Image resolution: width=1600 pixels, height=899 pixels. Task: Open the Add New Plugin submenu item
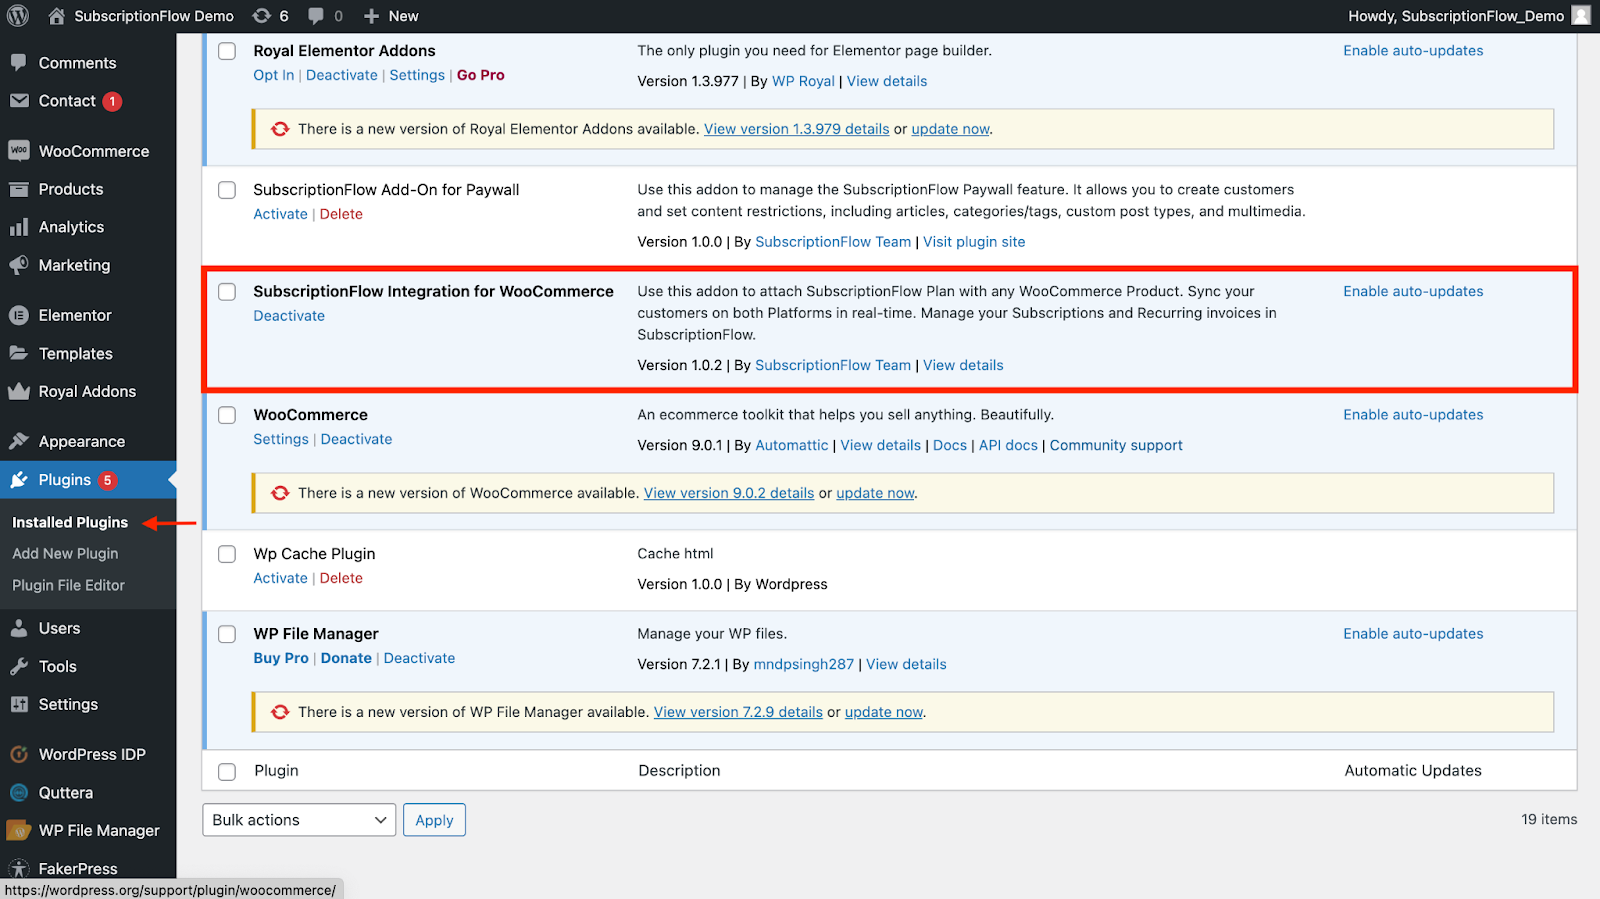click(x=65, y=553)
